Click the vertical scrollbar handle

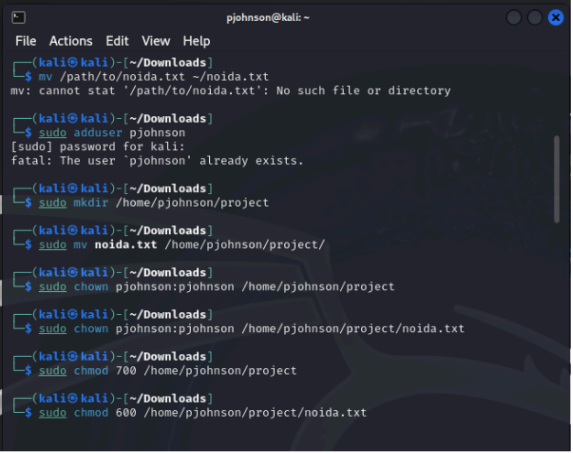(x=558, y=179)
